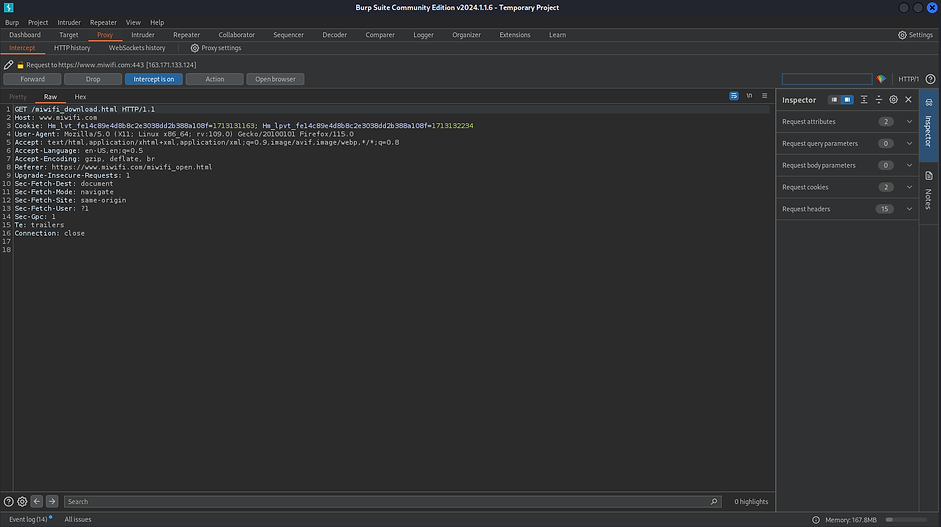Forward the intercepted request
The height and width of the screenshot is (527, 941).
click(x=32, y=79)
